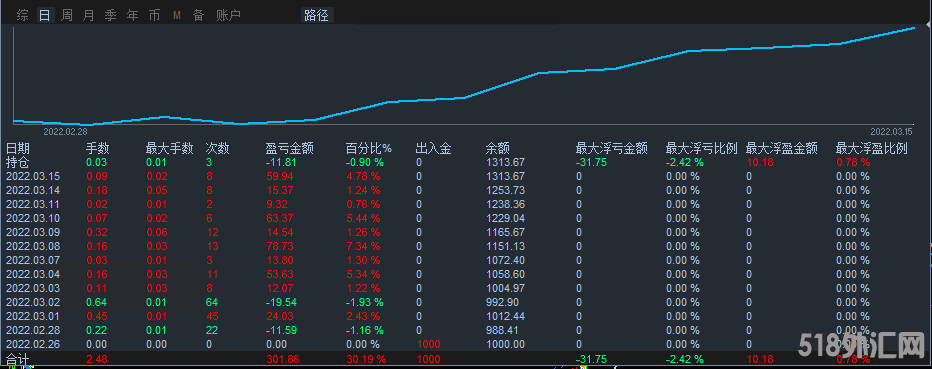Switch to the 账户 account tab
Screen dimensions: 932x369
tap(228, 15)
